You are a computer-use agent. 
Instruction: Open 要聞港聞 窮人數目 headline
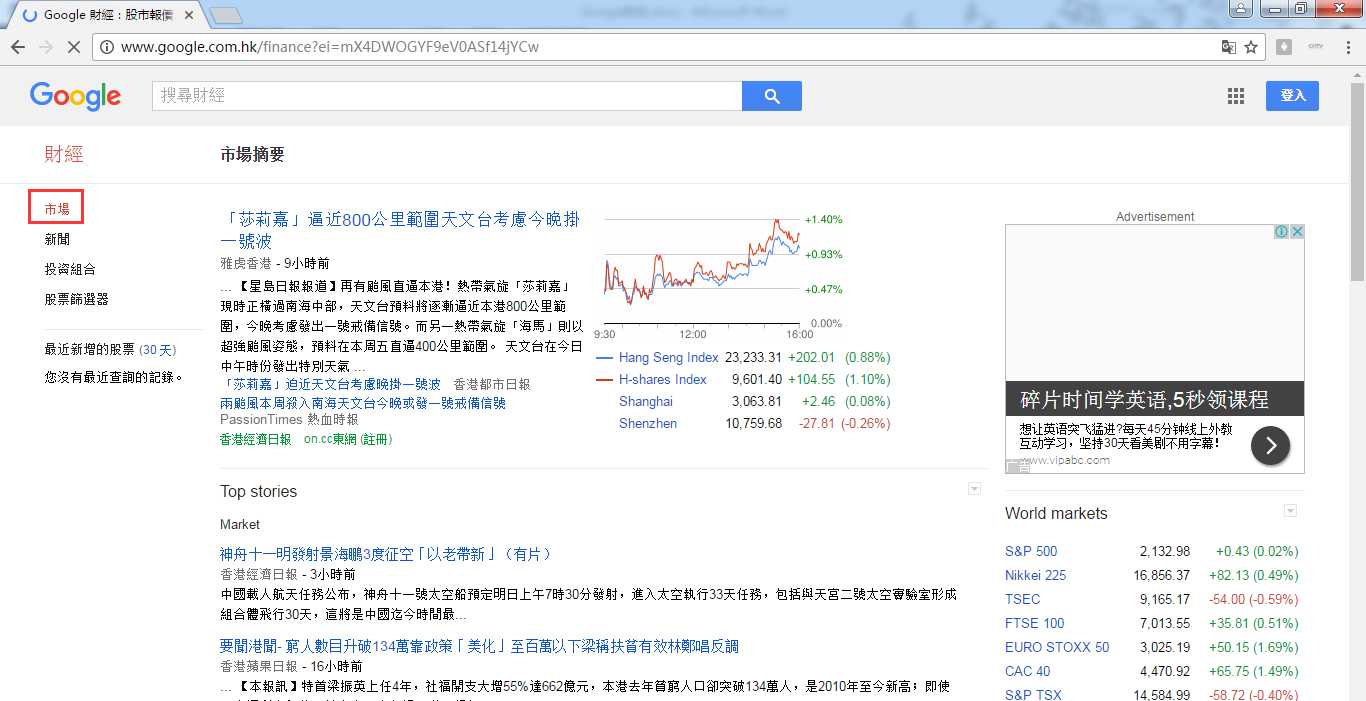479,646
